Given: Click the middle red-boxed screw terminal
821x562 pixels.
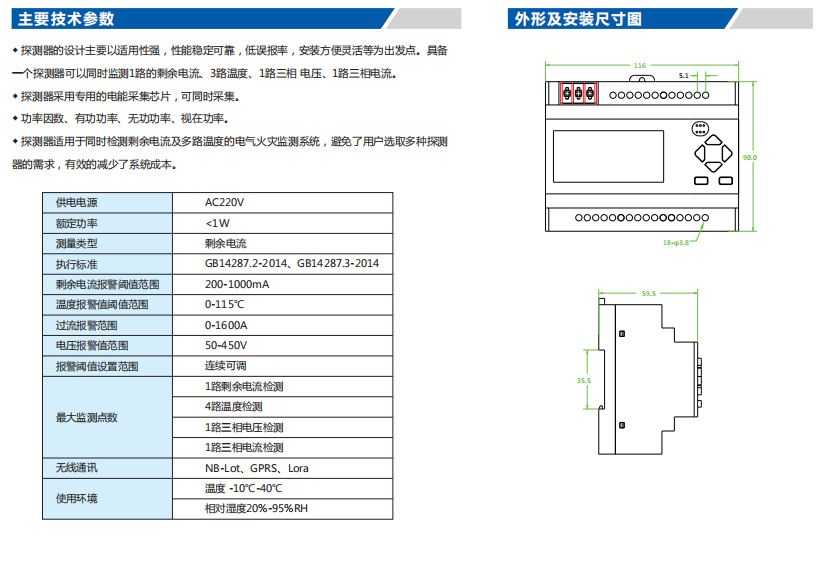Looking at the screenshot, I should [579, 95].
